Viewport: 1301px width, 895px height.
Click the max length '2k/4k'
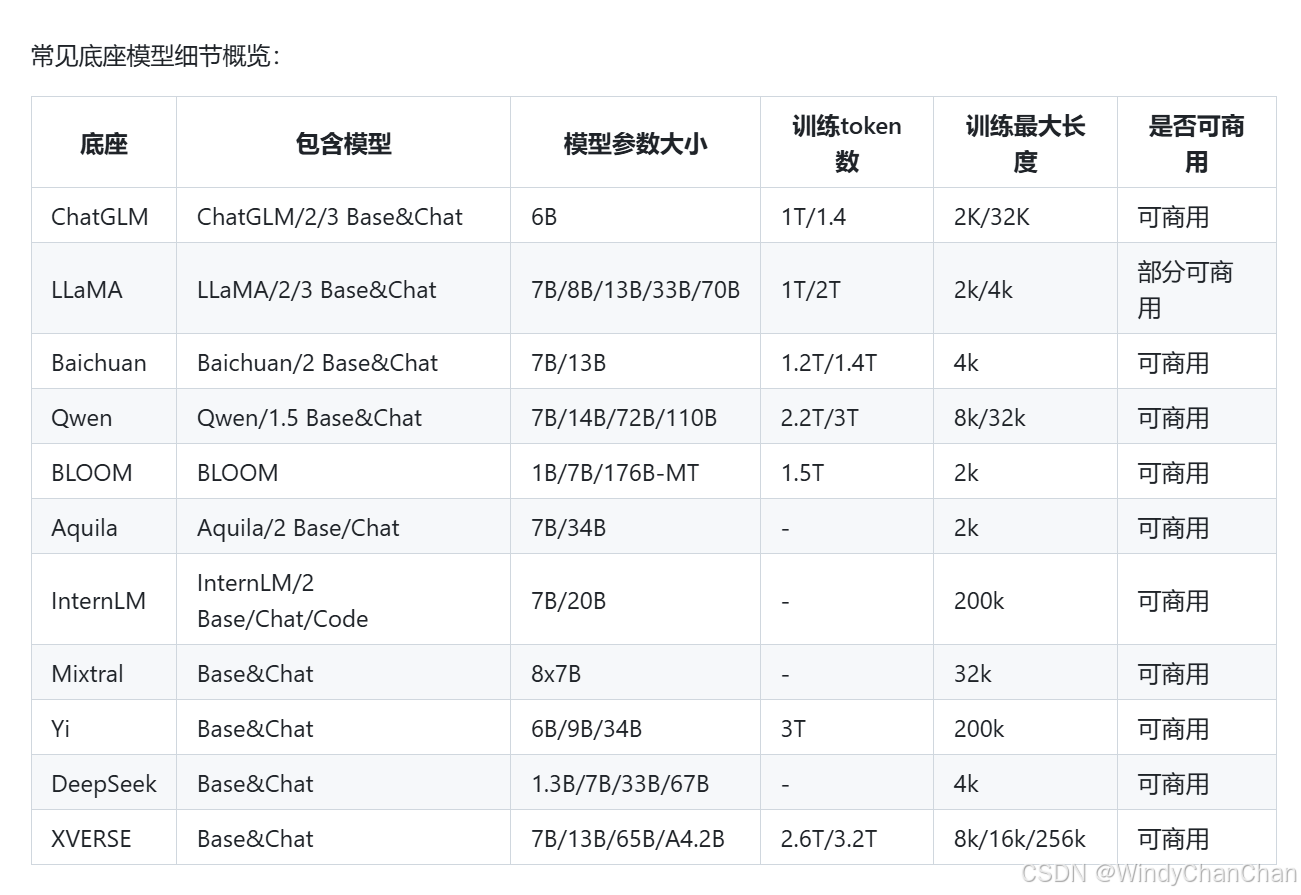coord(983,290)
